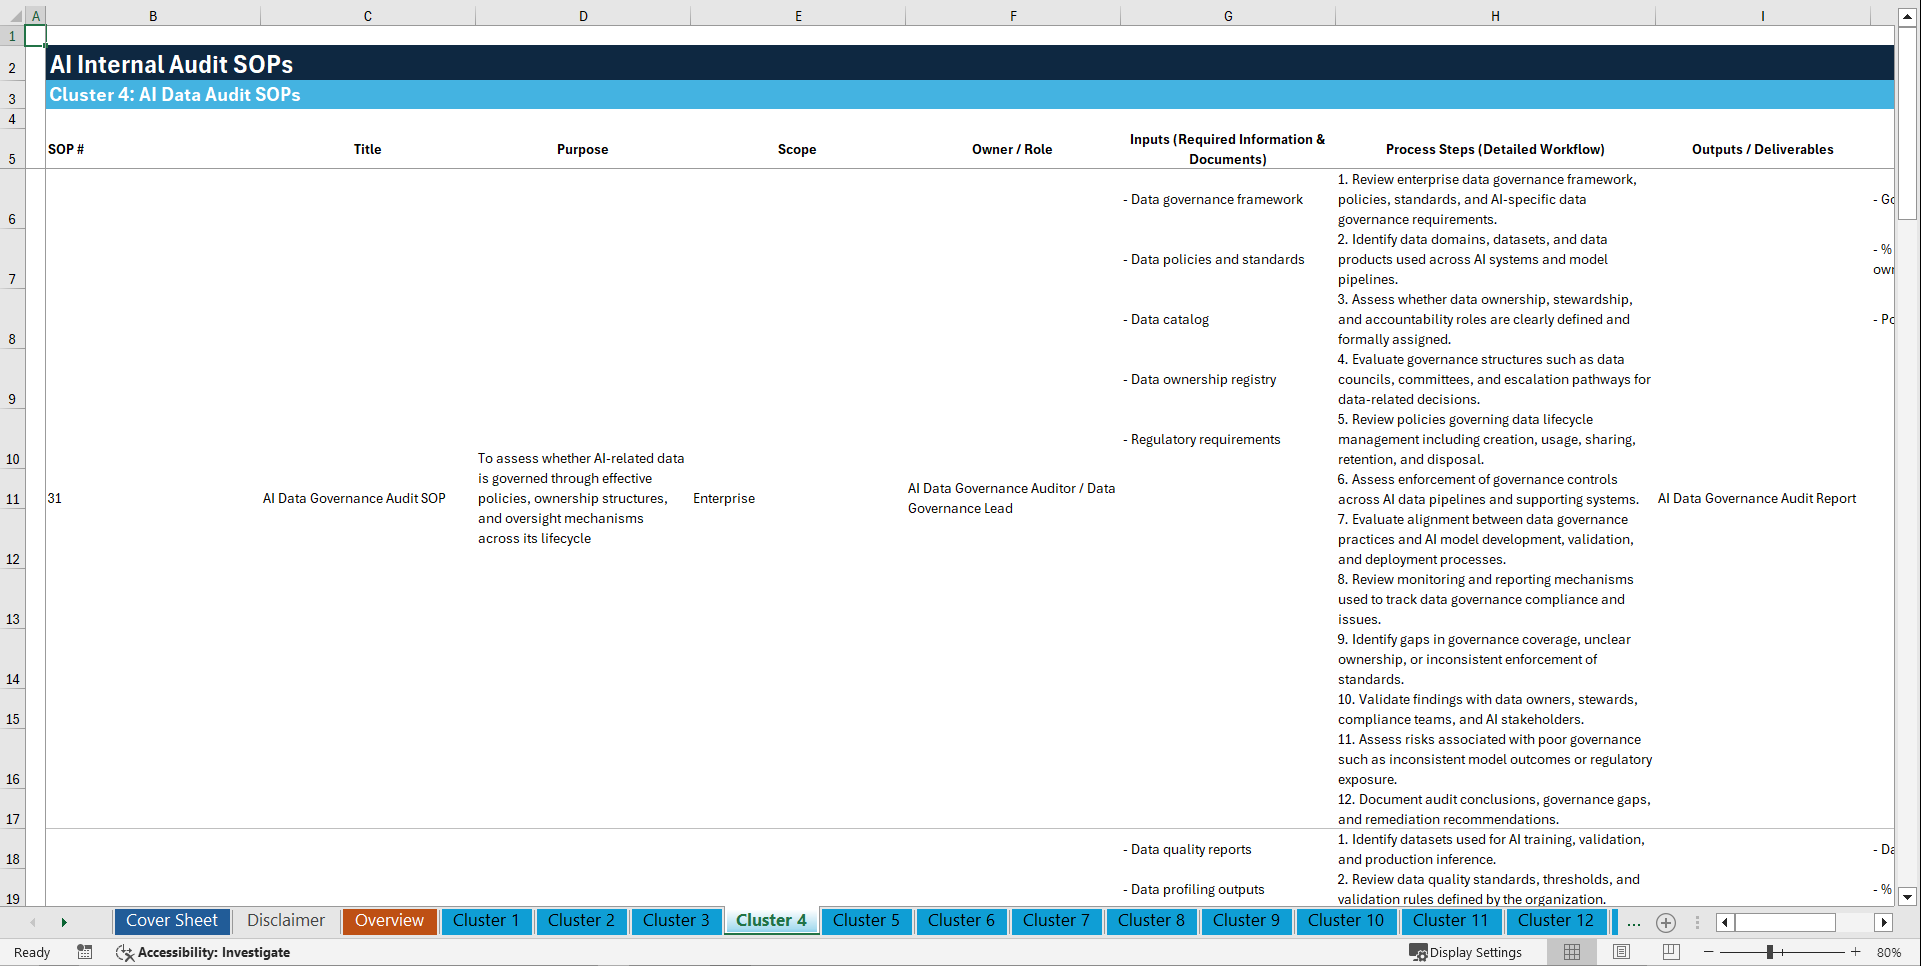Click the Data ownership registry input cell
This screenshot has width=1921, height=966.
pos(1228,380)
